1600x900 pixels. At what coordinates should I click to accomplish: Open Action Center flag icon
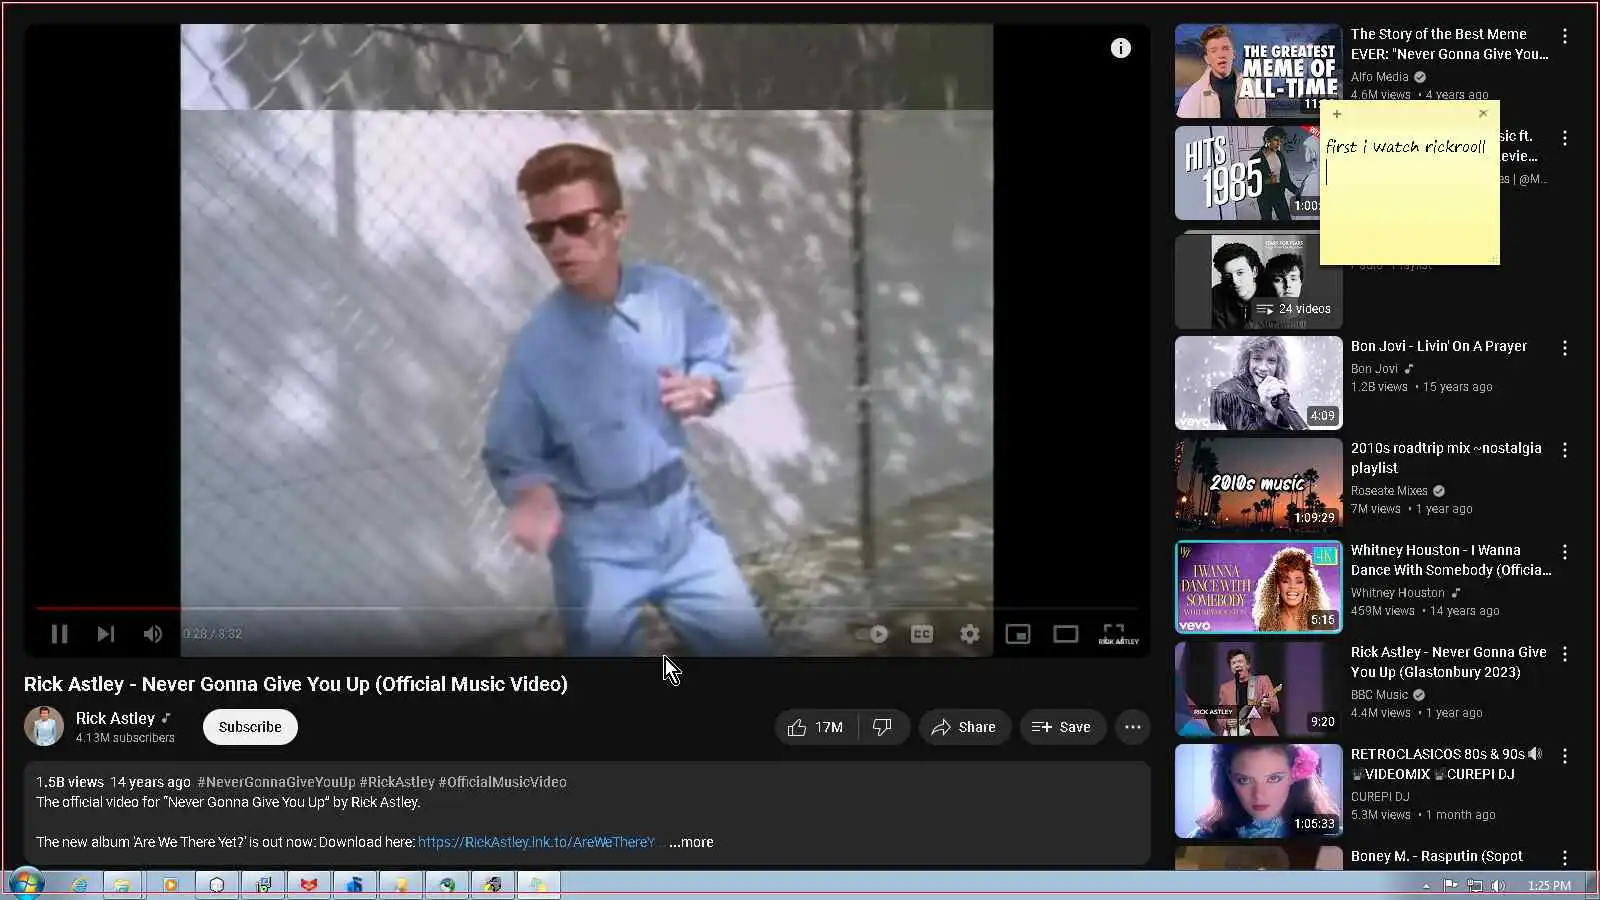(x=1450, y=886)
